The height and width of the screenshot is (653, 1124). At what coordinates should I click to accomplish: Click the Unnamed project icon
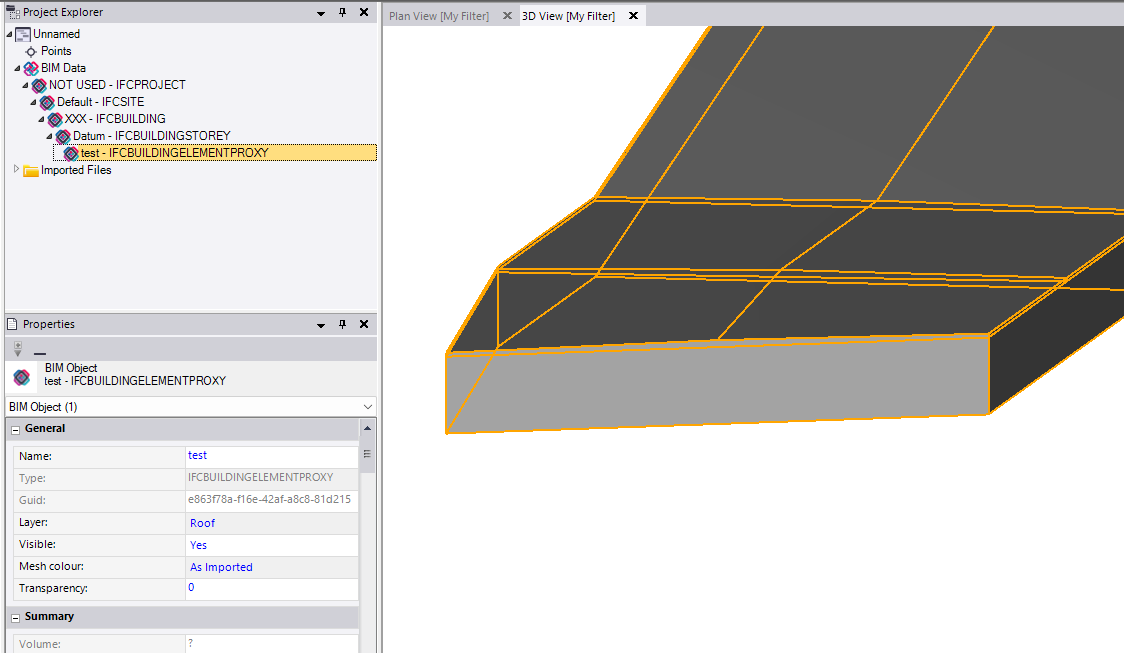[23, 34]
